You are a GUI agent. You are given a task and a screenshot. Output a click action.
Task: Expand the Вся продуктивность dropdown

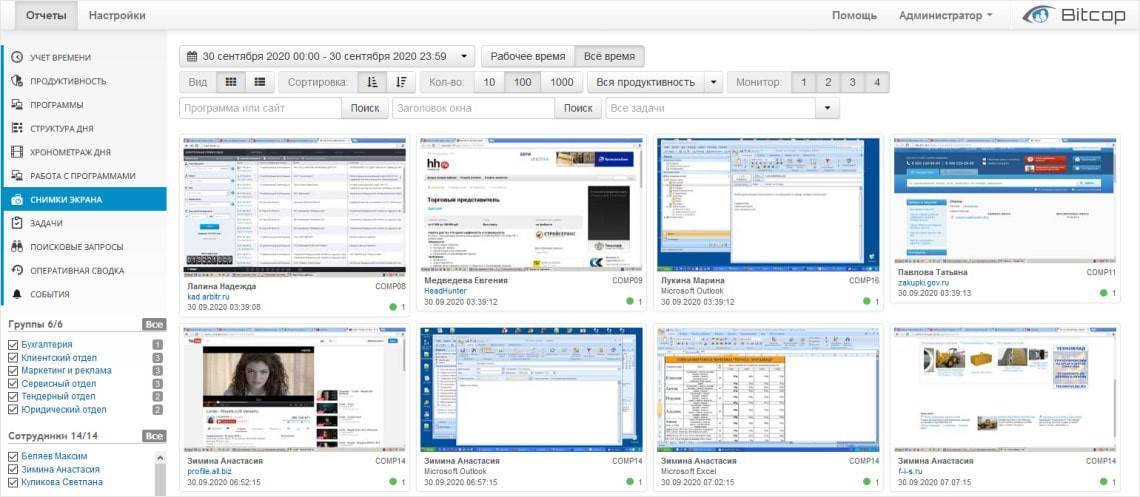[x=713, y=82]
